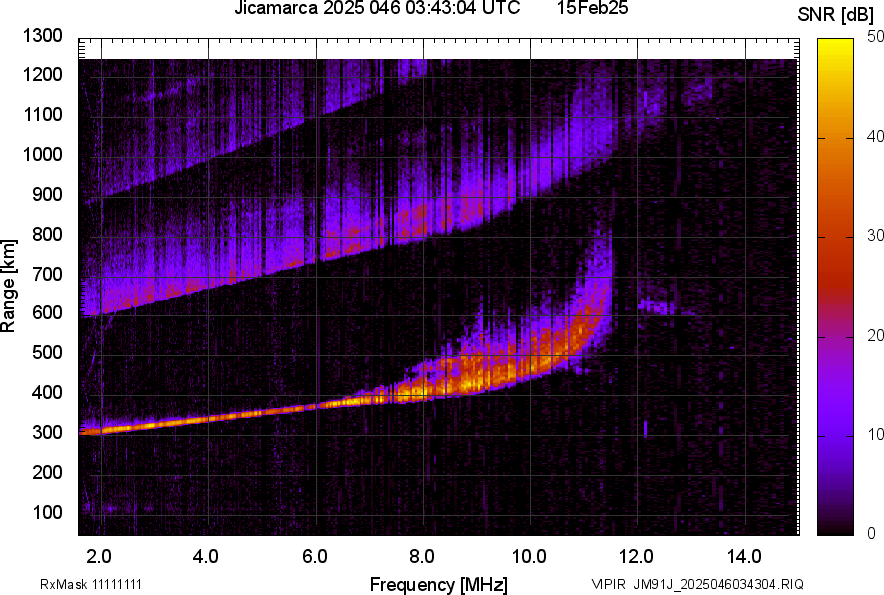Click frequency tick label '10.0'
Viewport: 884px width, 595px height.
tap(529, 557)
